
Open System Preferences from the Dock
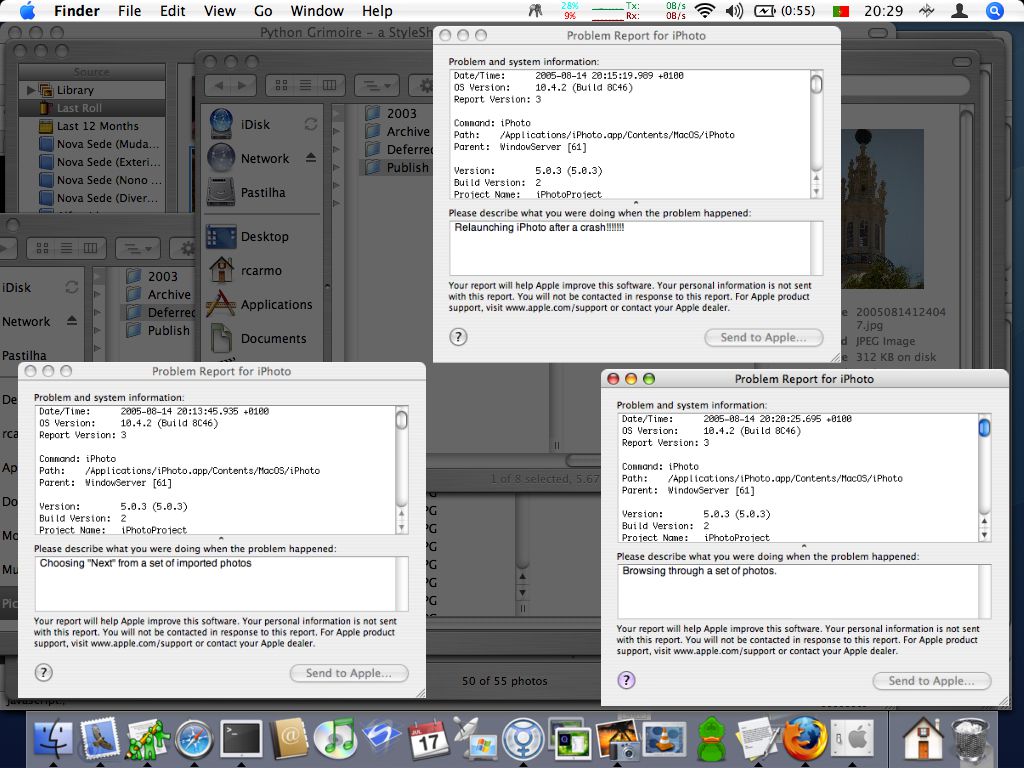pyautogui.click(x=852, y=740)
